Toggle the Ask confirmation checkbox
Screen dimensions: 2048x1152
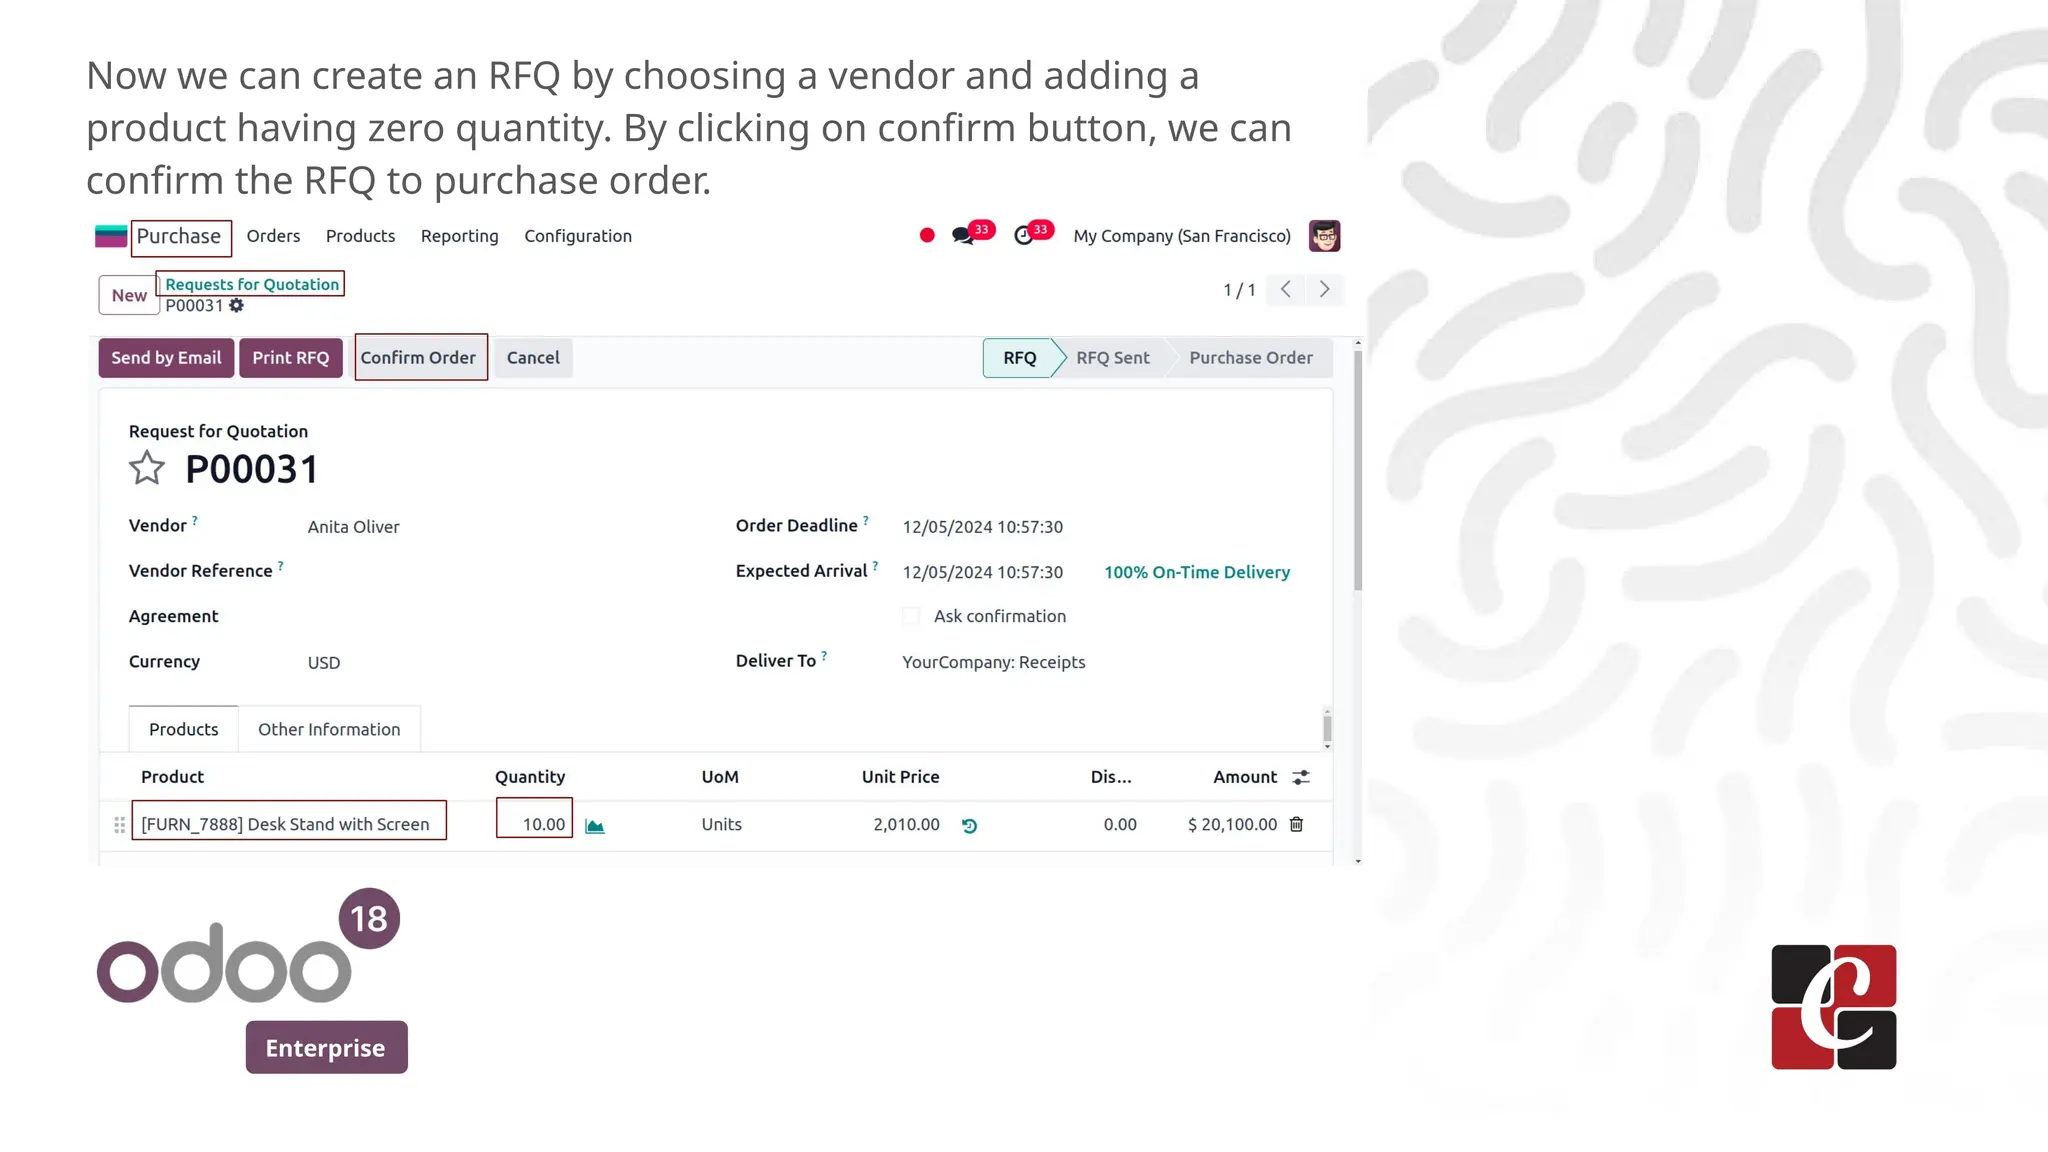911,616
